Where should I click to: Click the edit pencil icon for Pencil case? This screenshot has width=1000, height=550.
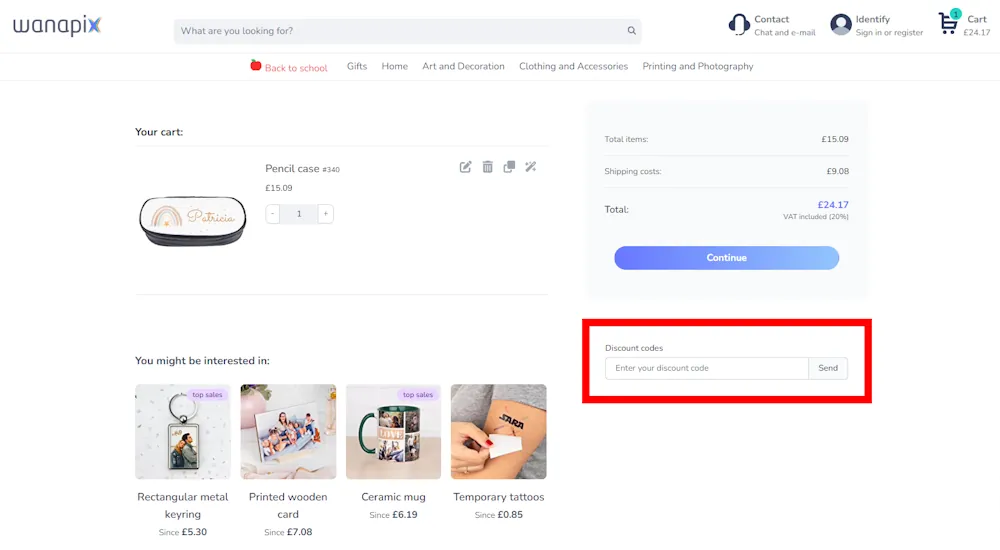(x=465, y=167)
